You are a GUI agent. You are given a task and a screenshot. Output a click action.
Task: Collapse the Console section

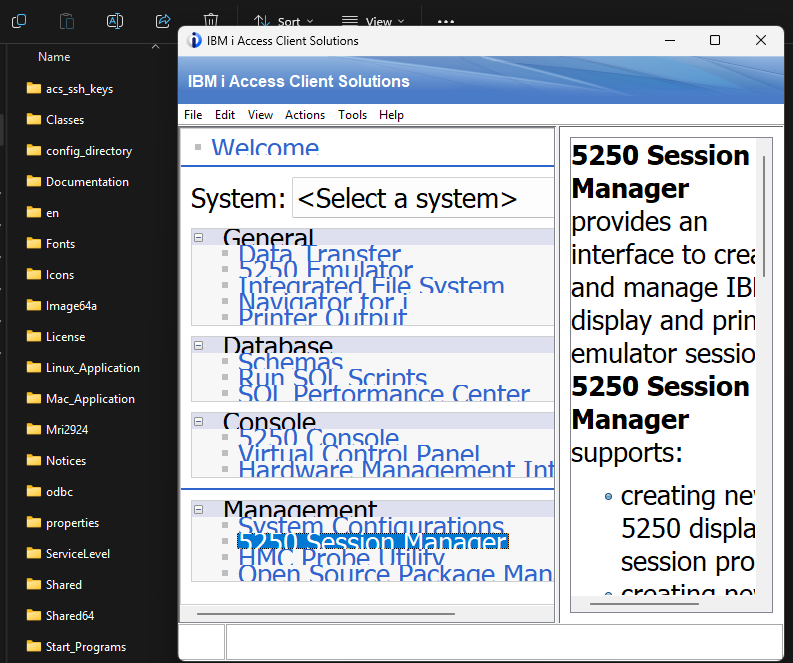click(x=199, y=421)
